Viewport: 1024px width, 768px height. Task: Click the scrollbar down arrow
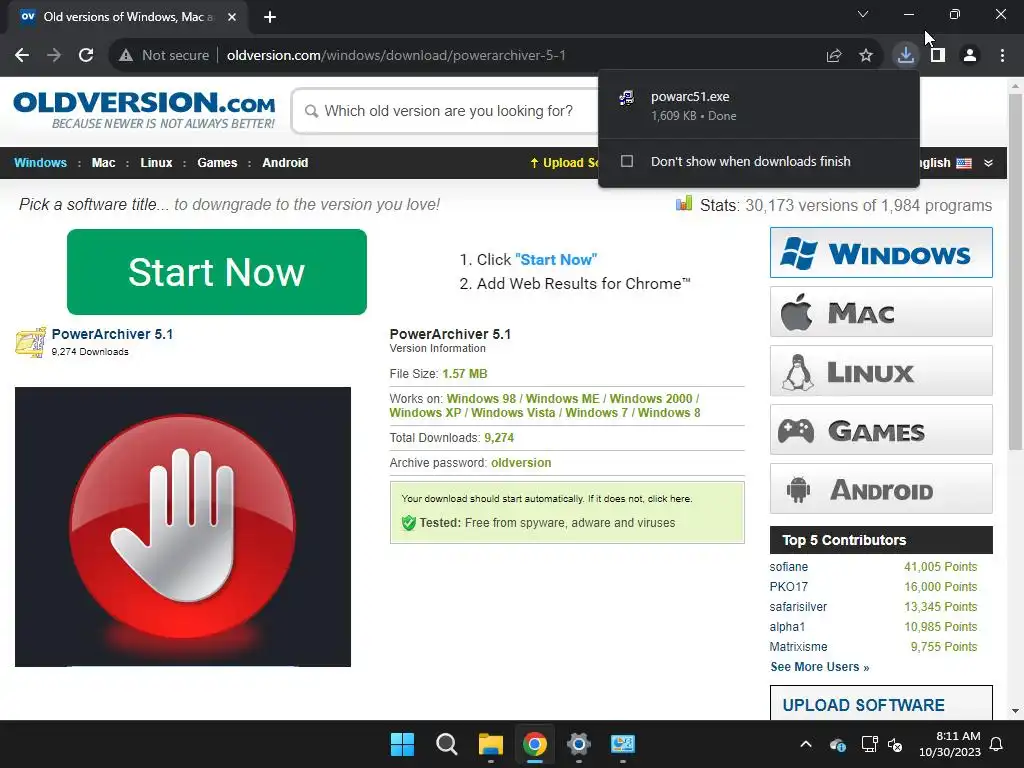point(1015,711)
